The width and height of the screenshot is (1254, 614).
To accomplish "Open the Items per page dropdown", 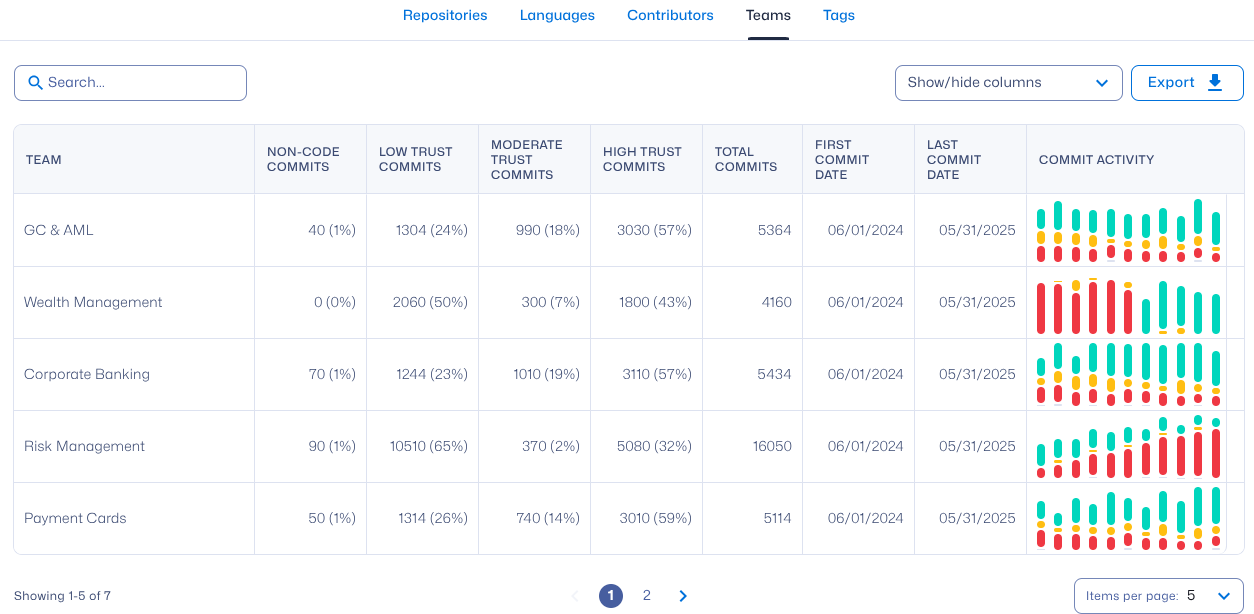I will tap(1158, 596).
